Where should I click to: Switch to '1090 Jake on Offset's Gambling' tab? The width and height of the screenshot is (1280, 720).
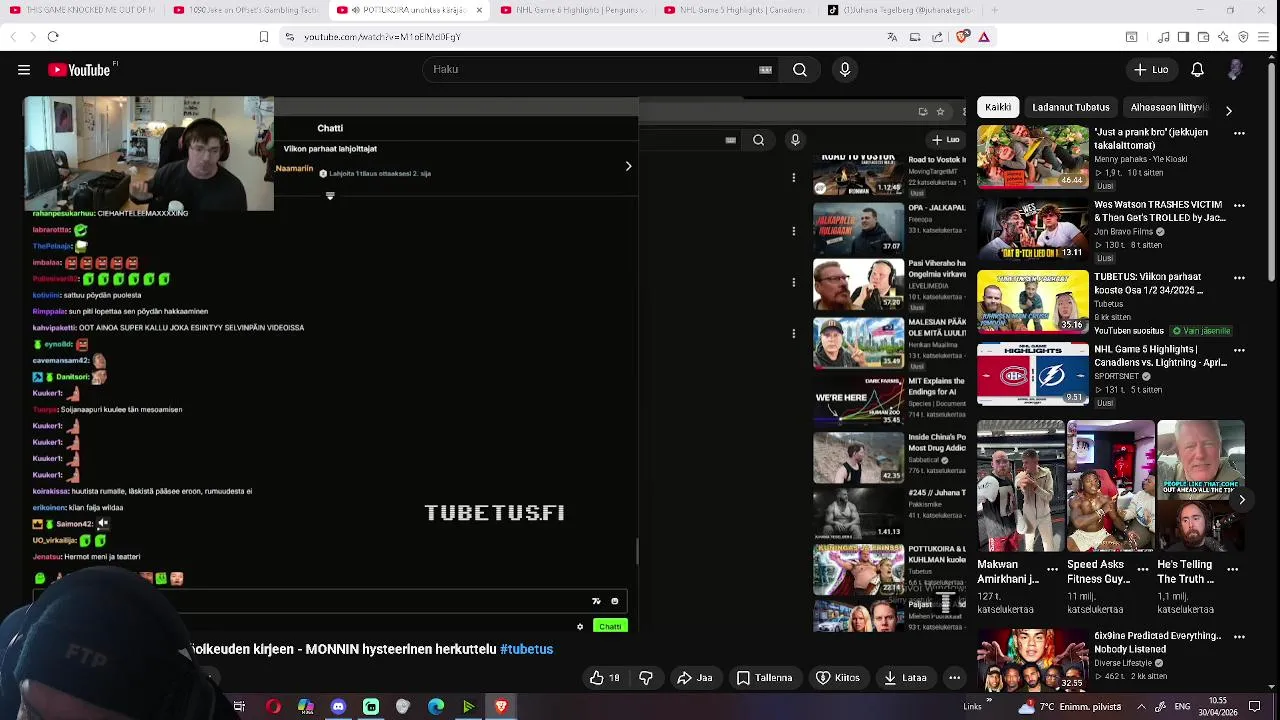point(246,10)
